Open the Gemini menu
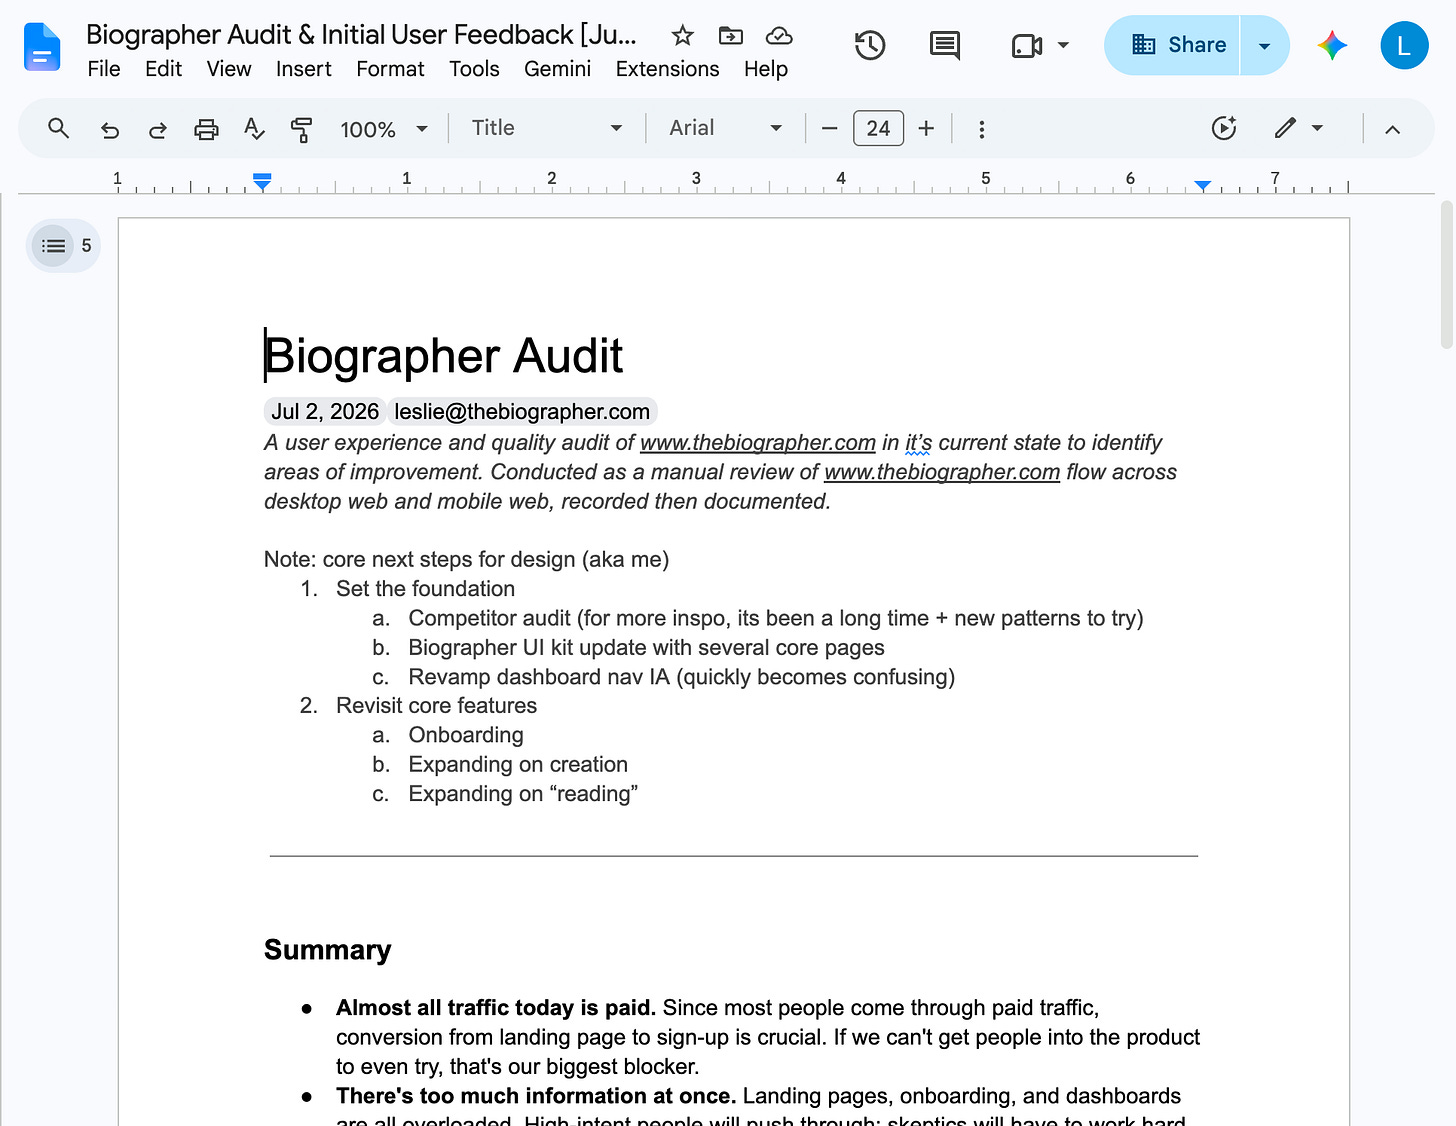Image resolution: width=1456 pixels, height=1126 pixels. pos(557,69)
